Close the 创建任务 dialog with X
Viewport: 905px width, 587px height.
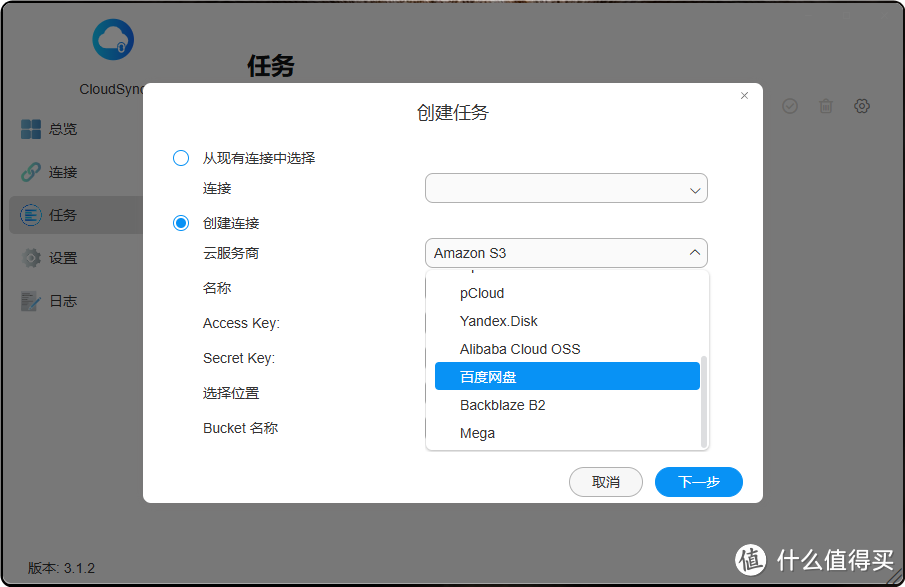[x=745, y=96]
